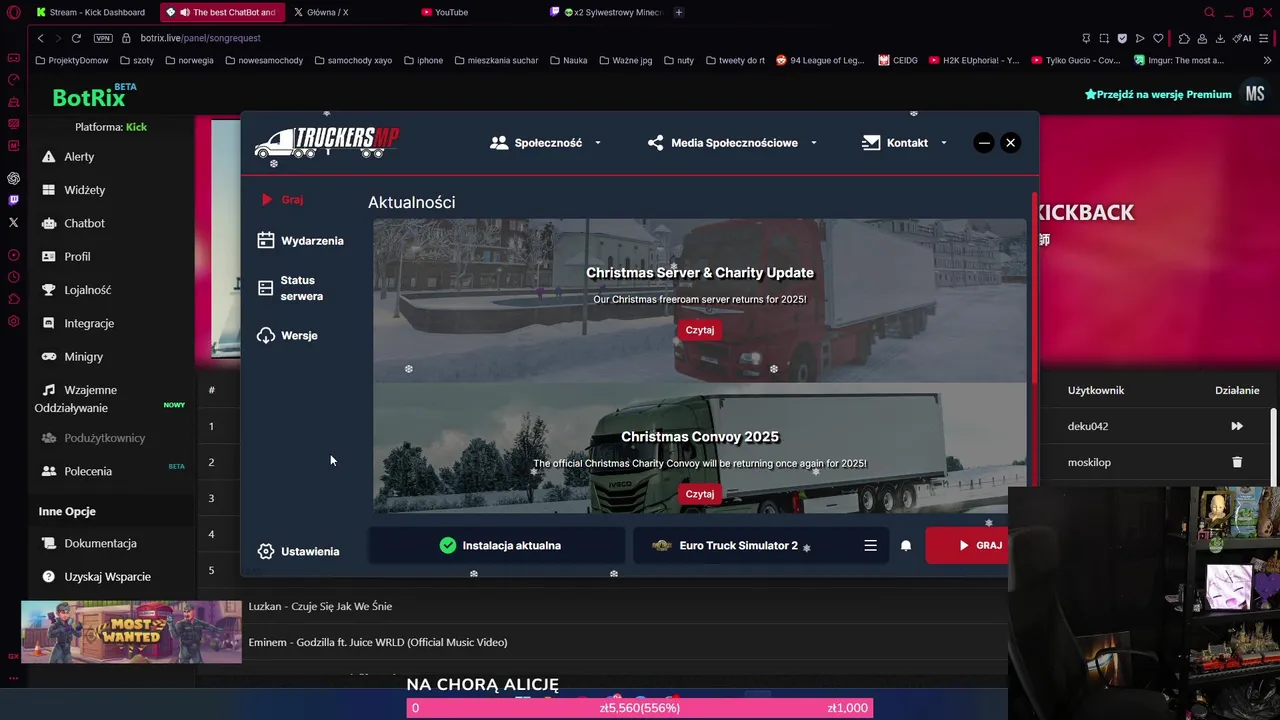Open the MS profile avatar in BotRix
The height and width of the screenshot is (720, 1280).
click(1255, 94)
